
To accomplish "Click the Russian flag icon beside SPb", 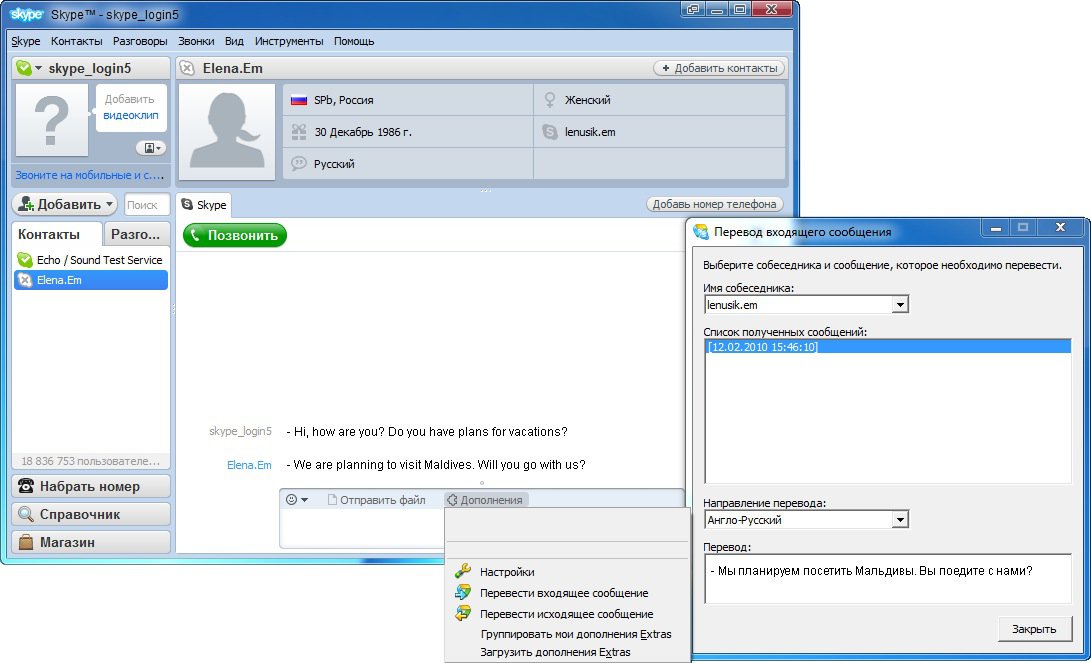I will point(298,100).
